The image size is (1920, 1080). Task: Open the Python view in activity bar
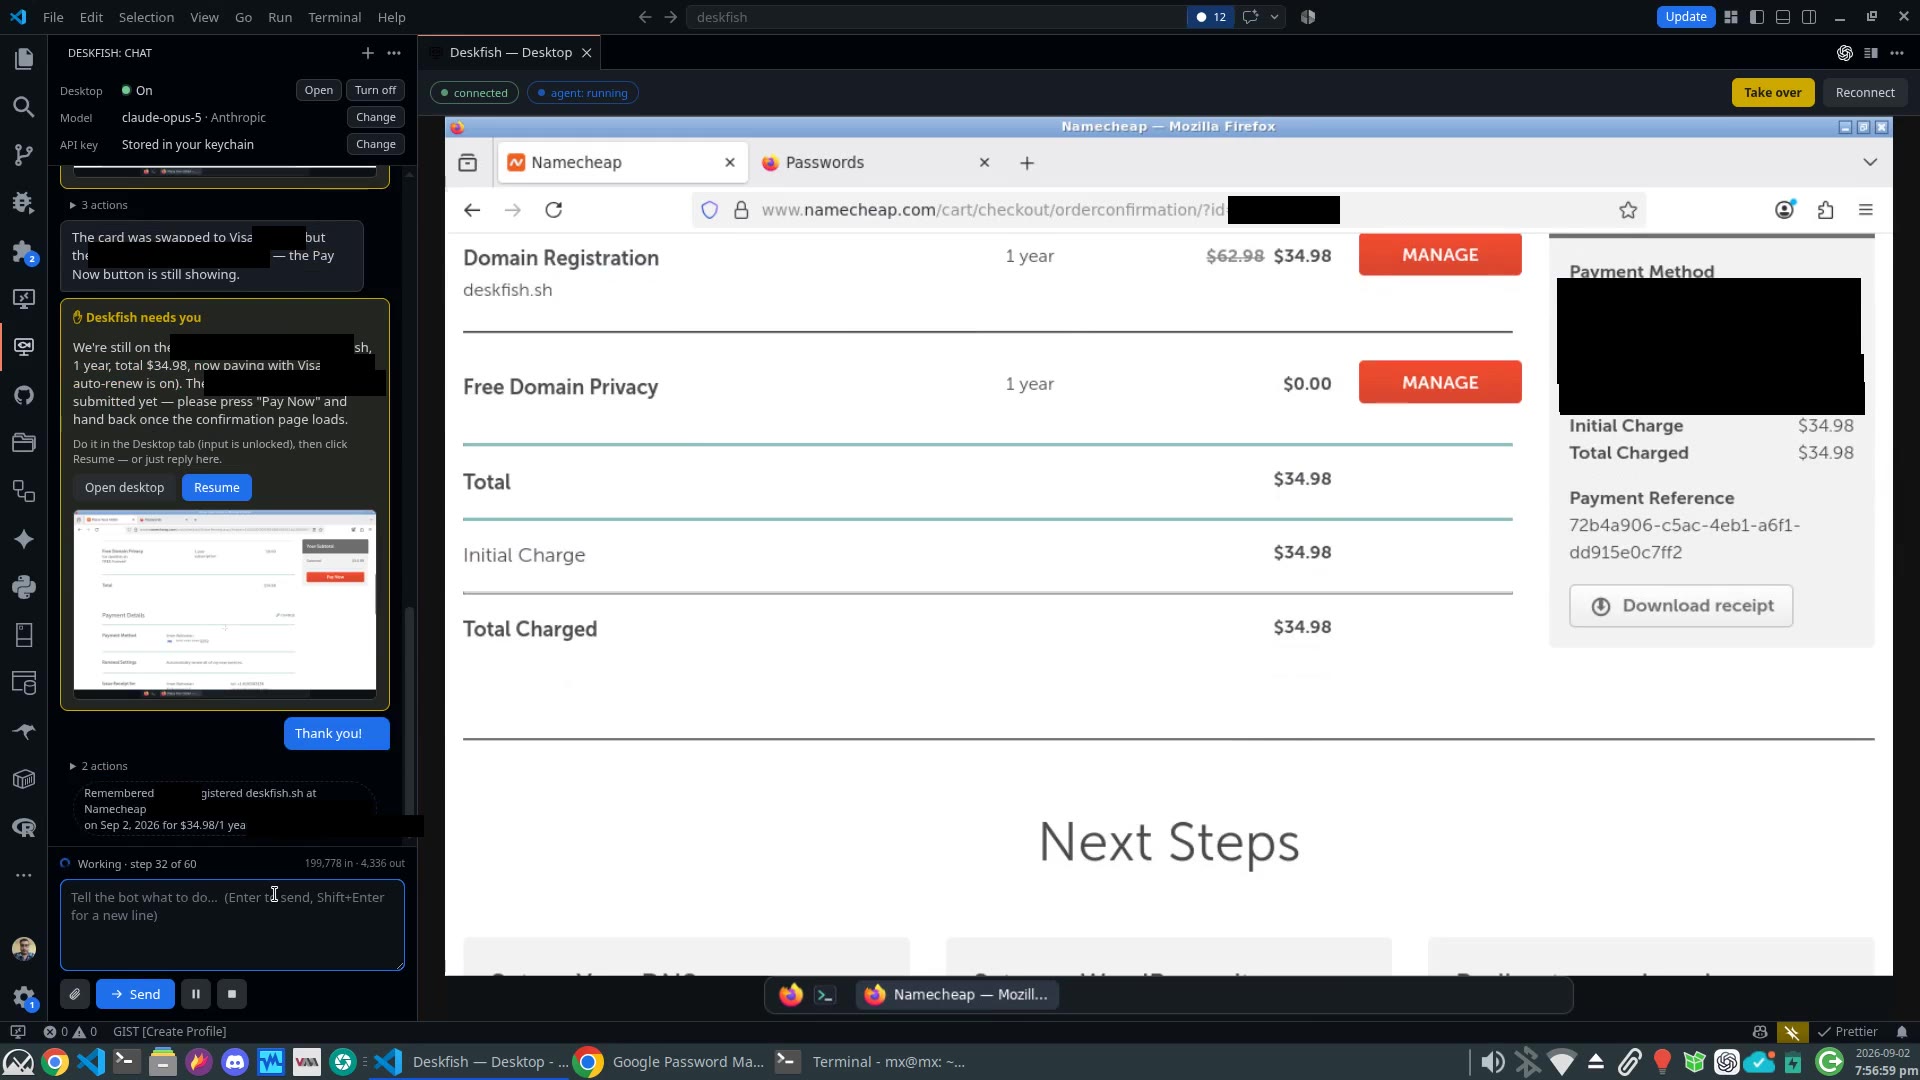[x=24, y=587]
